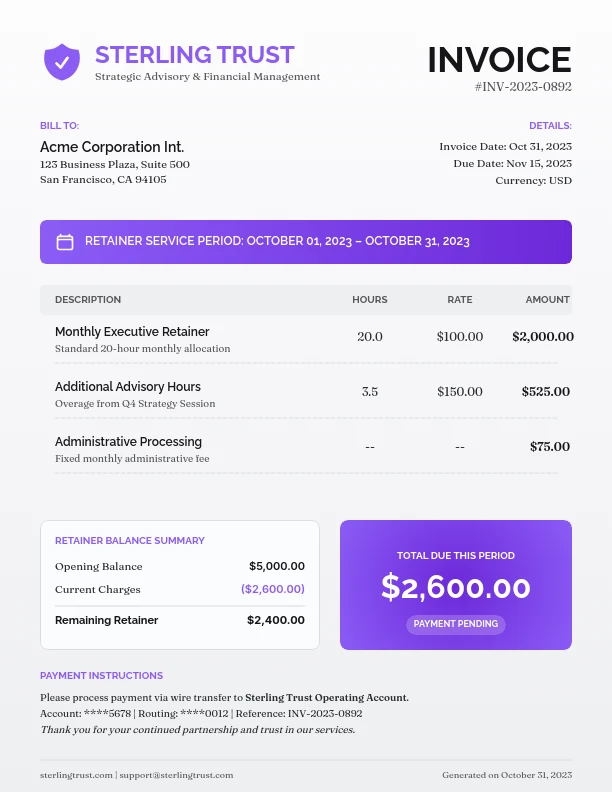Select the Remaining Retainer $2,400.00 value

click(276, 620)
